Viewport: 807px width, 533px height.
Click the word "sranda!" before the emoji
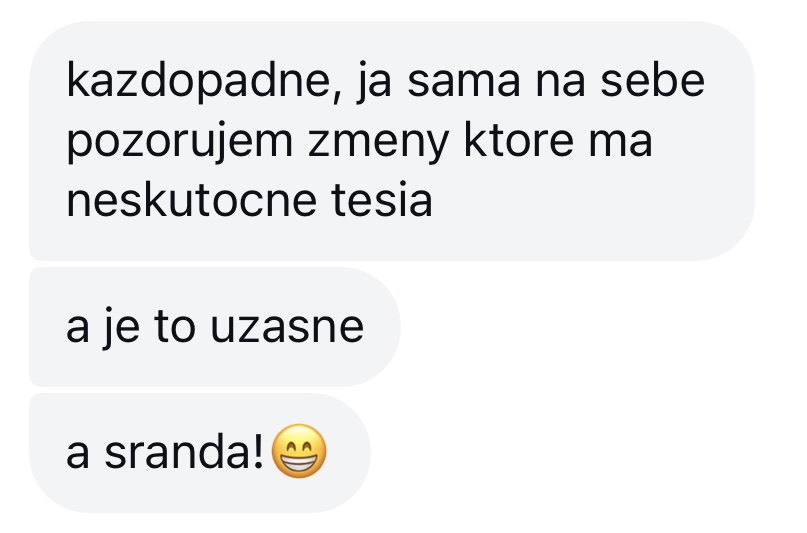click(184, 452)
